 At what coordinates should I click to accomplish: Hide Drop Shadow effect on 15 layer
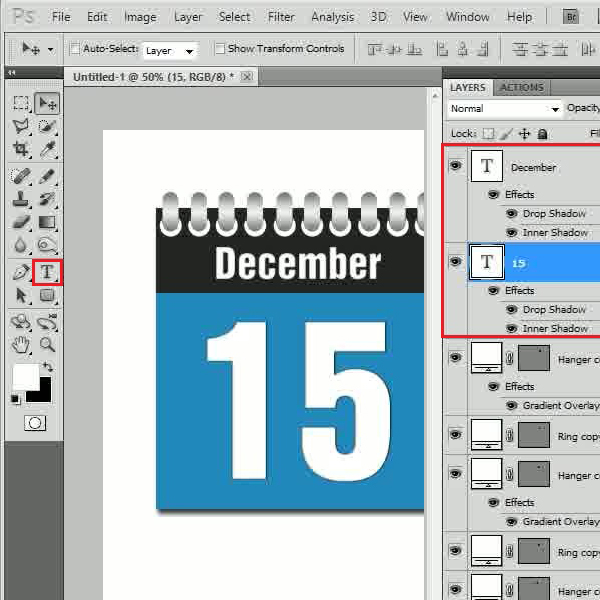point(511,310)
